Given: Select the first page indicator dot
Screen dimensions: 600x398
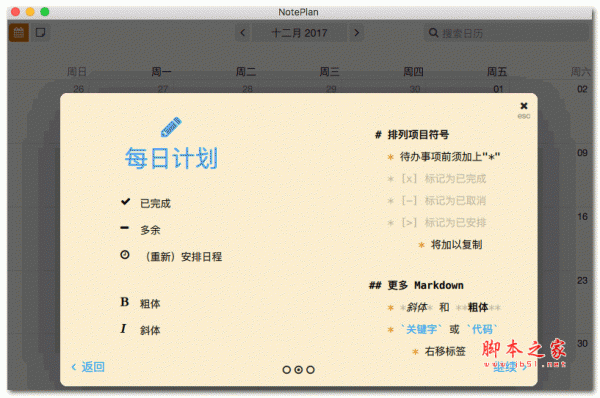Looking at the screenshot, I should point(287,370).
